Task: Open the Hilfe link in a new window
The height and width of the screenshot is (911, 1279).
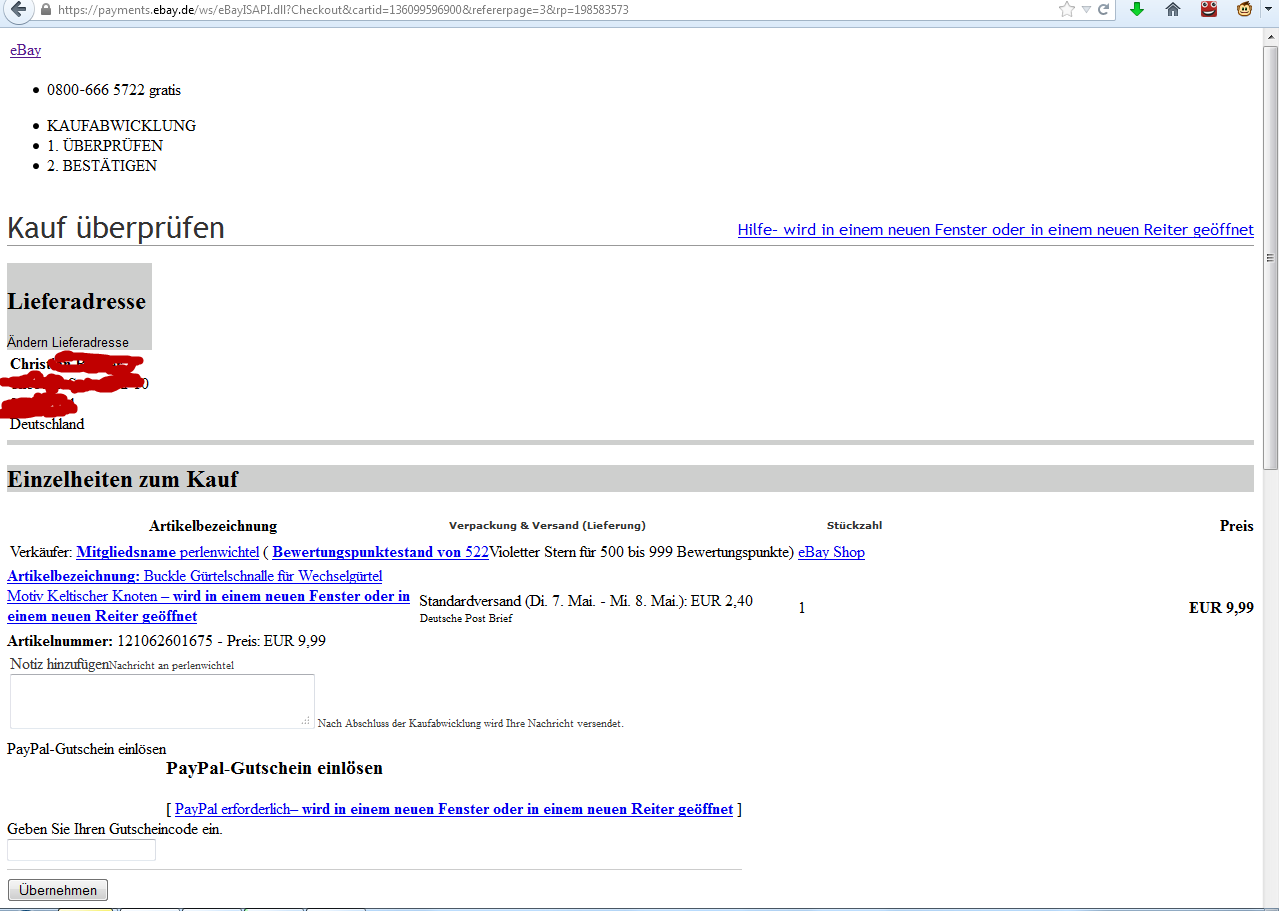Action: pyautogui.click(x=995, y=229)
